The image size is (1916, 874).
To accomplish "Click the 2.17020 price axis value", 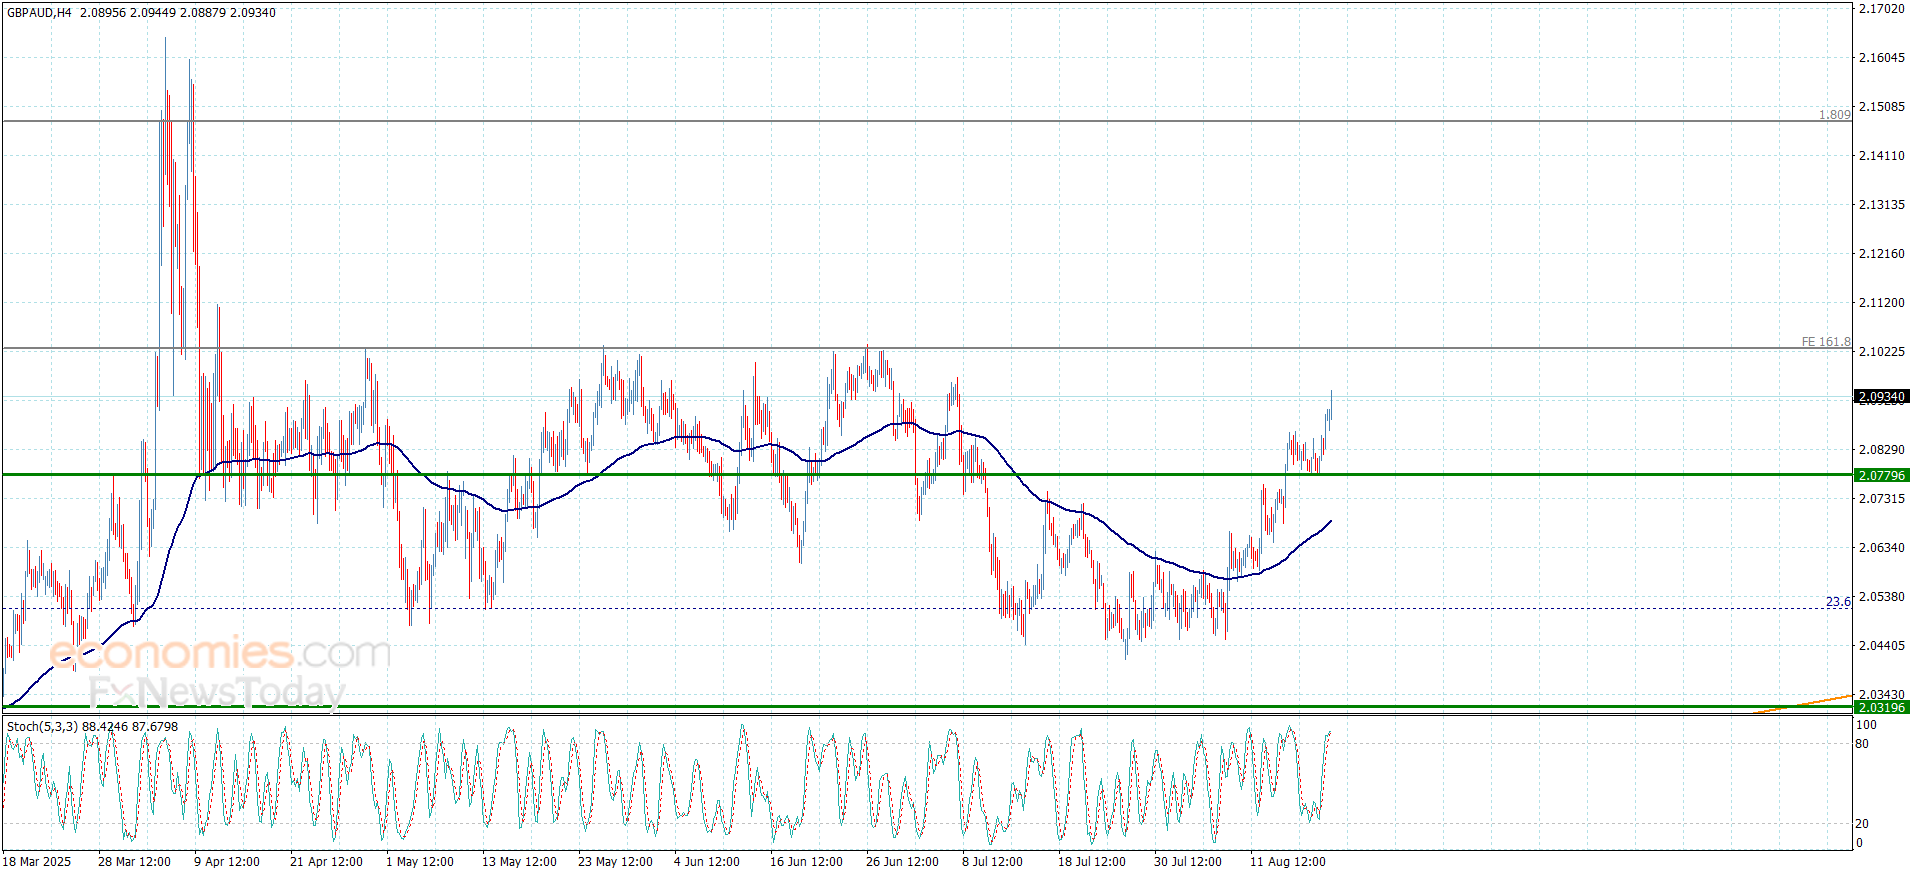I will click(x=1881, y=9).
